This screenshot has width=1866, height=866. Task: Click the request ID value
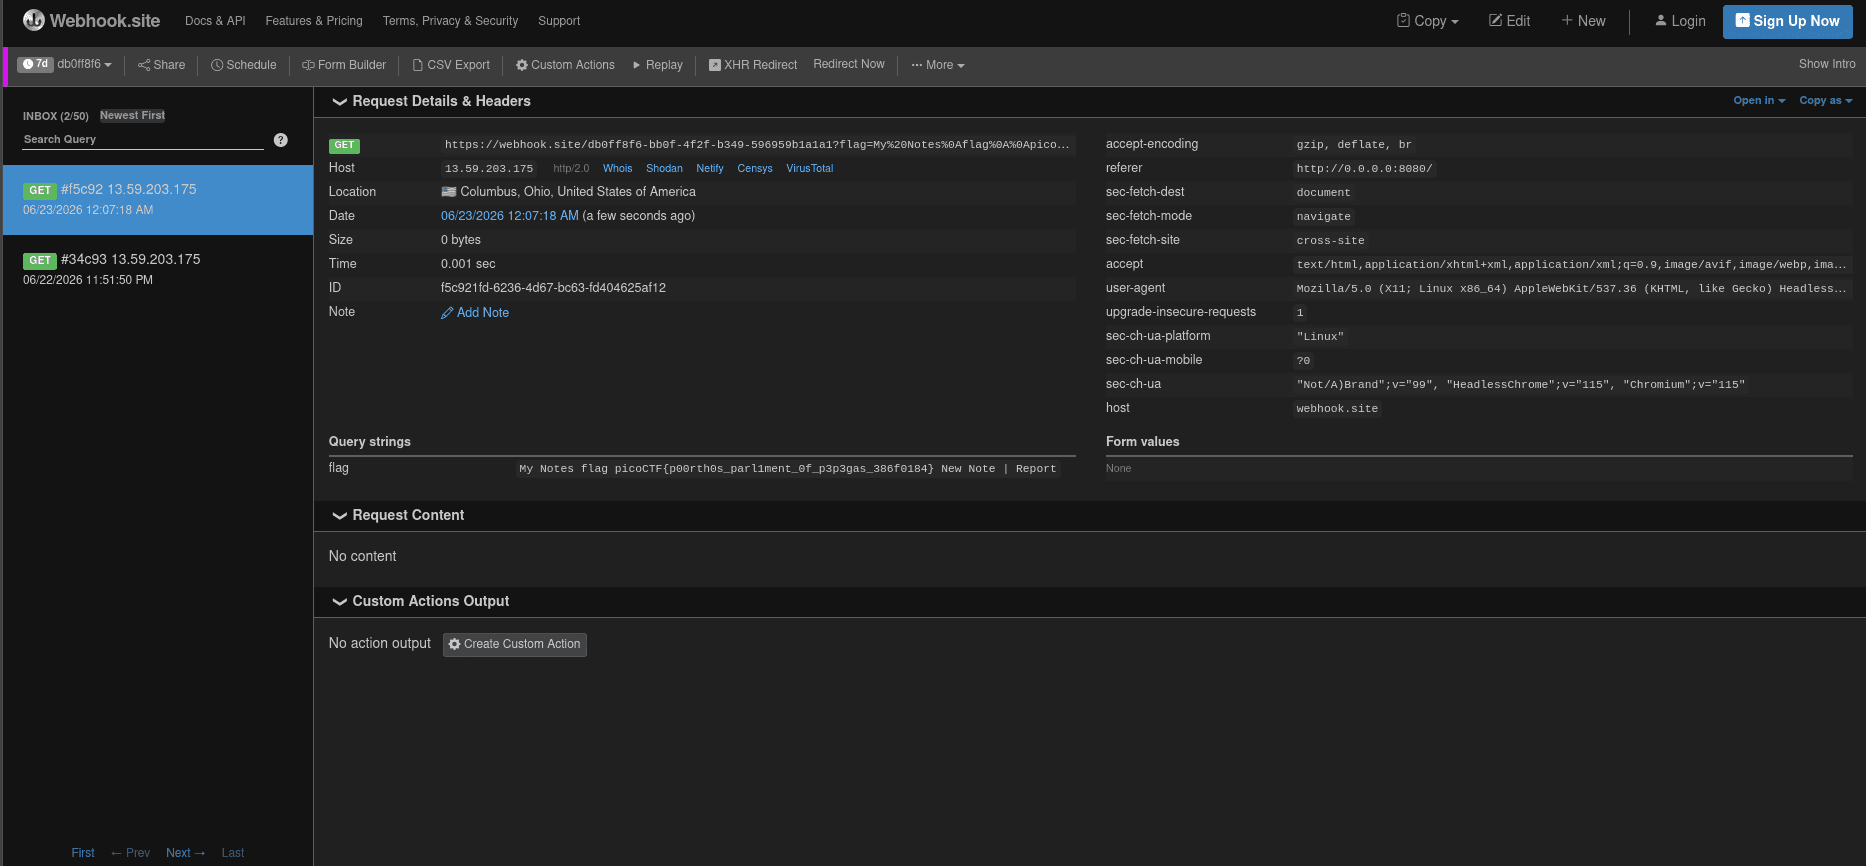pos(553,288)
